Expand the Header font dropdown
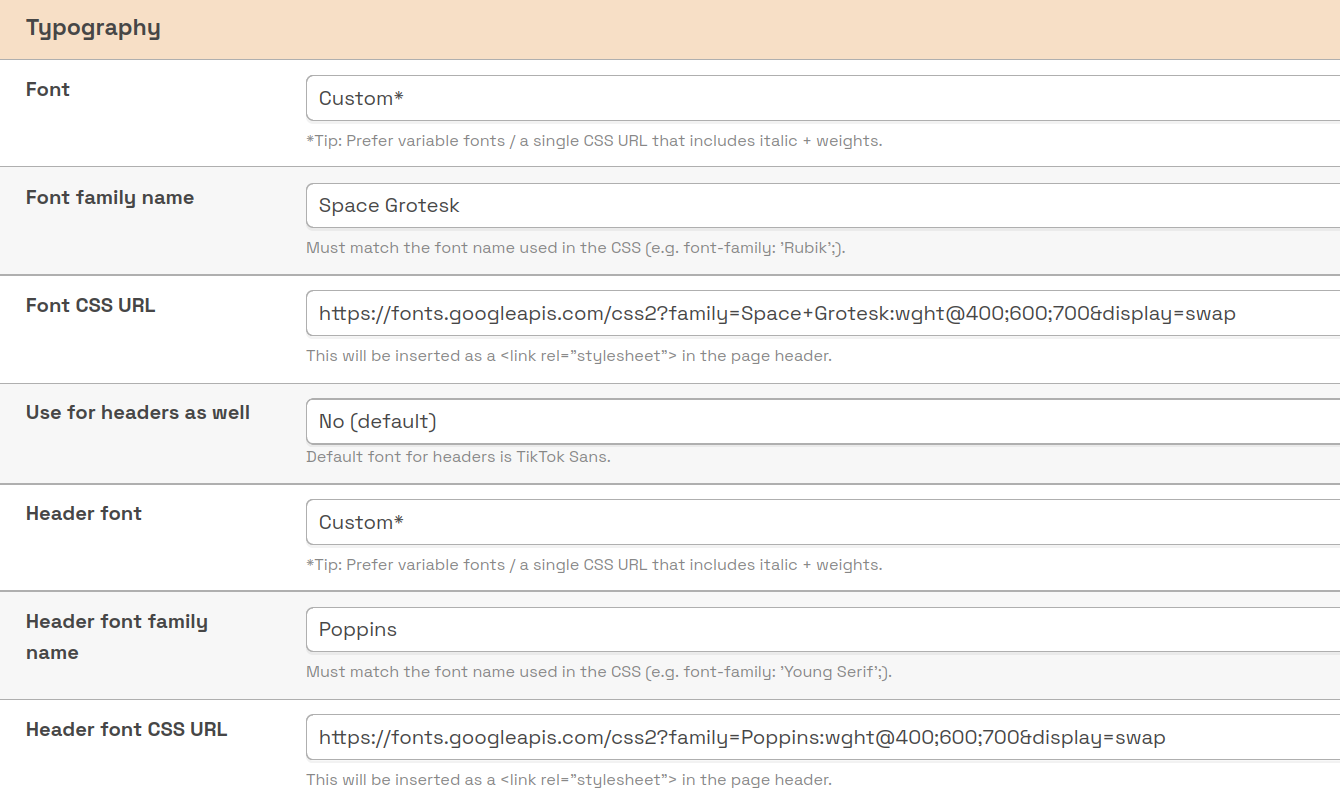Screen dimensions: 1340x802 (x=820, y=522)
